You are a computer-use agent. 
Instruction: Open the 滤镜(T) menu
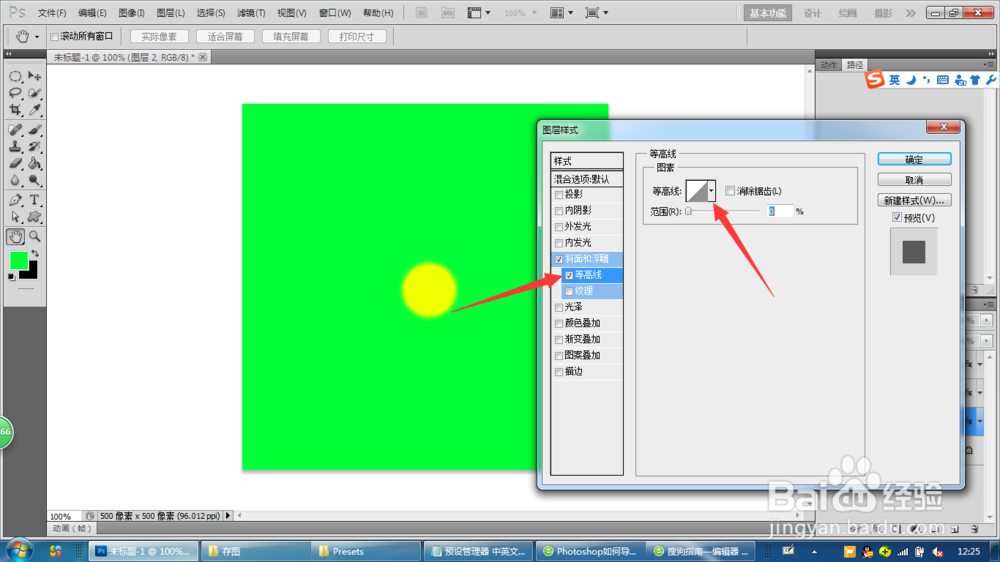251,13
